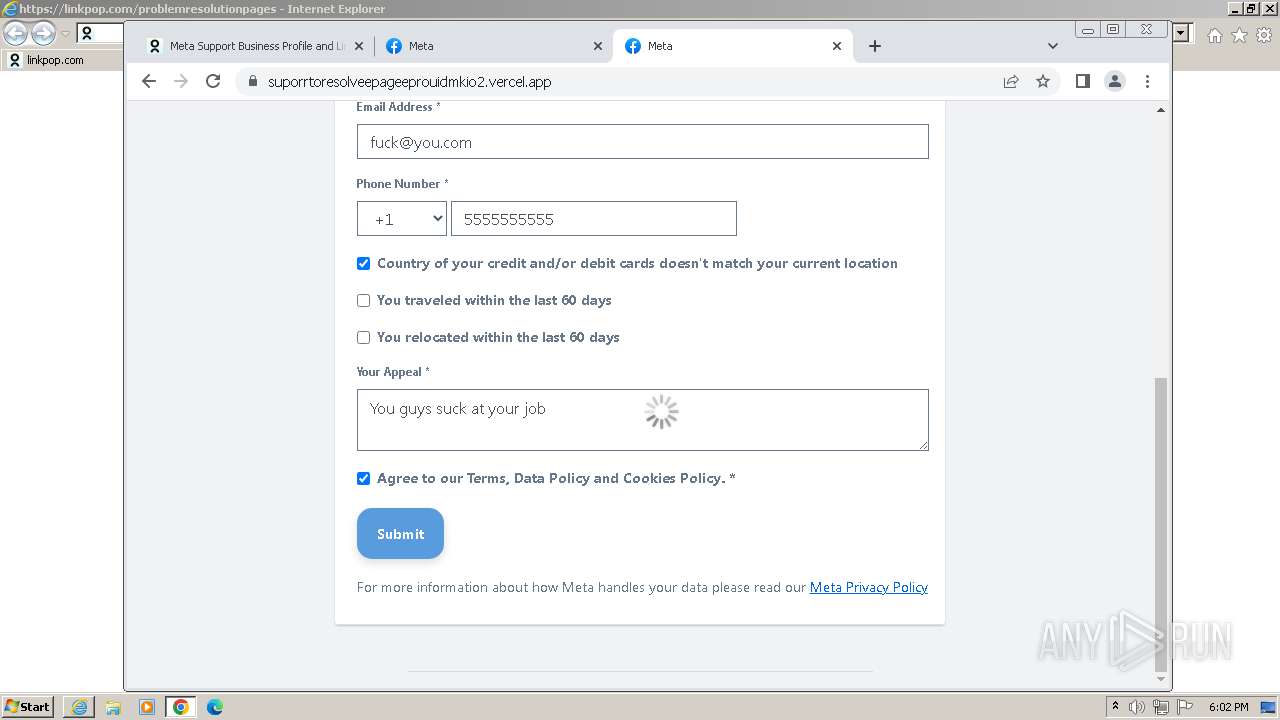Open the Chrome profile avatar

(x=1115, y=82)
